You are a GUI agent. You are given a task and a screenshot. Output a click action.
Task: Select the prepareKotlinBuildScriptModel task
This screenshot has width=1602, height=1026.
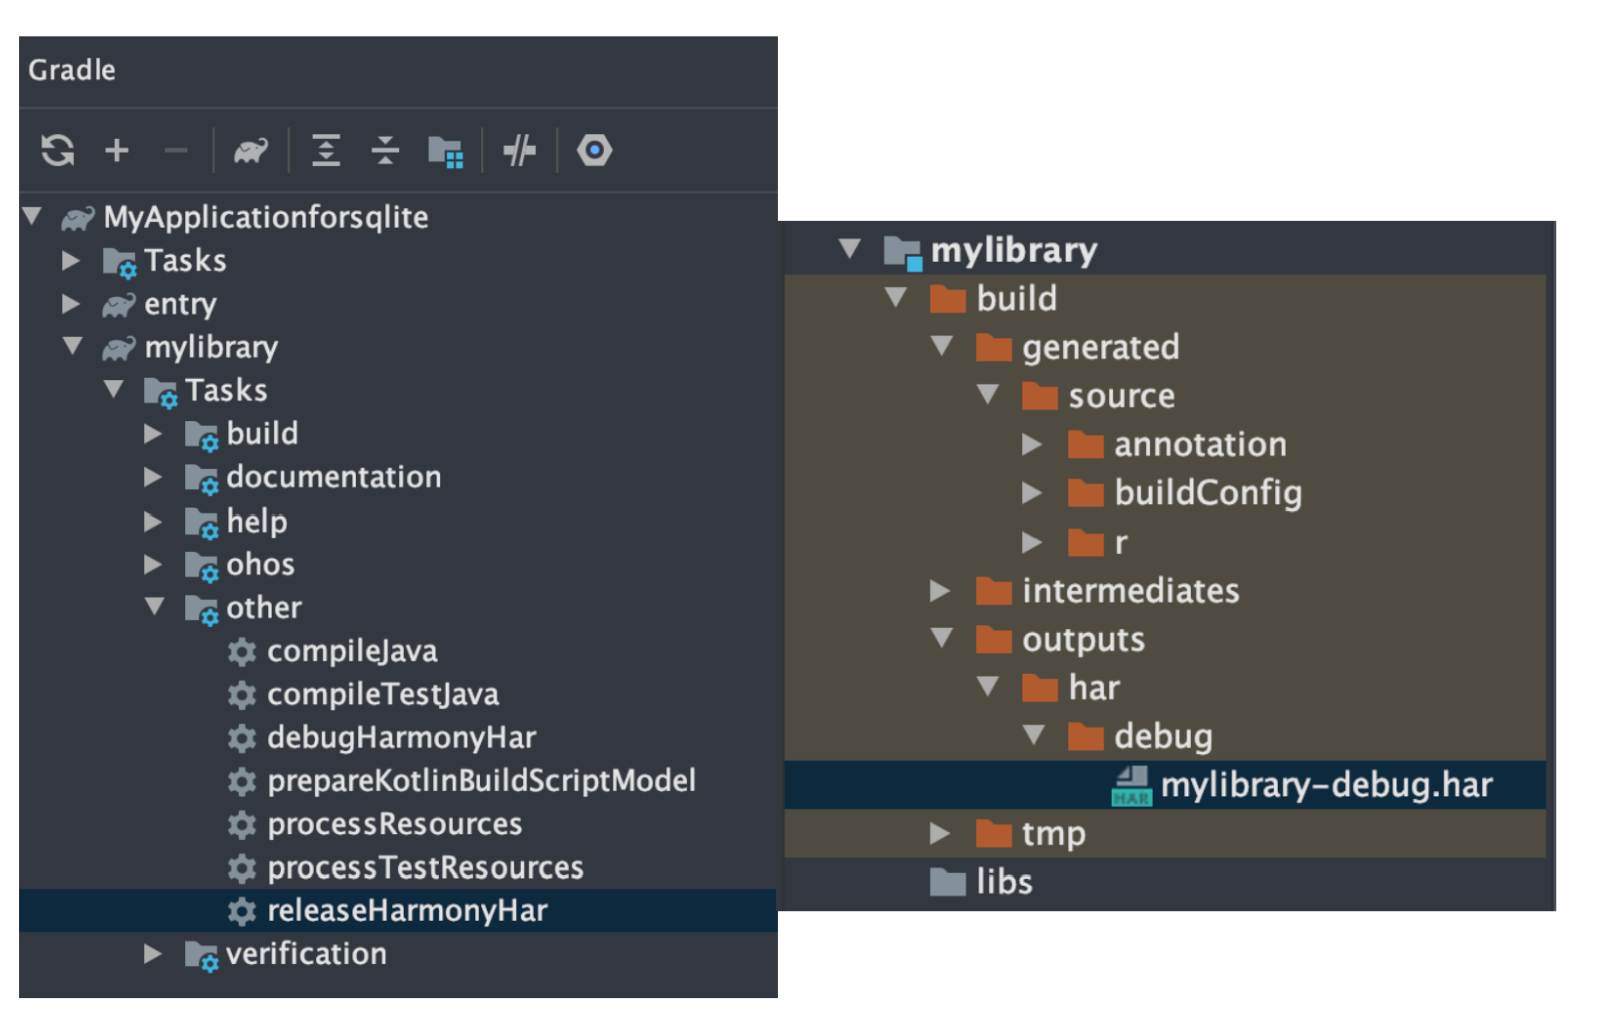(x=481, y=781)
